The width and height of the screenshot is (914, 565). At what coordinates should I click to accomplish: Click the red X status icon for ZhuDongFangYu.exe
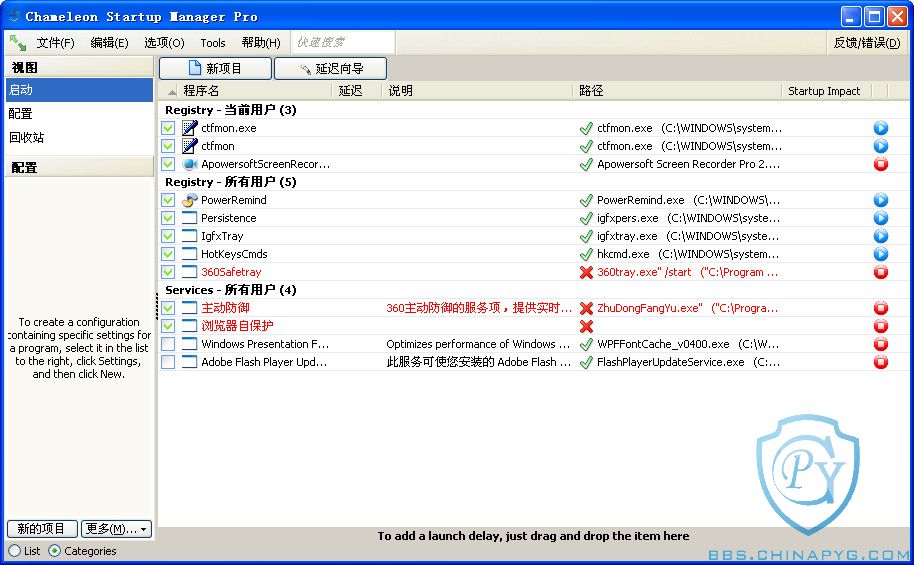coord(586,308)
